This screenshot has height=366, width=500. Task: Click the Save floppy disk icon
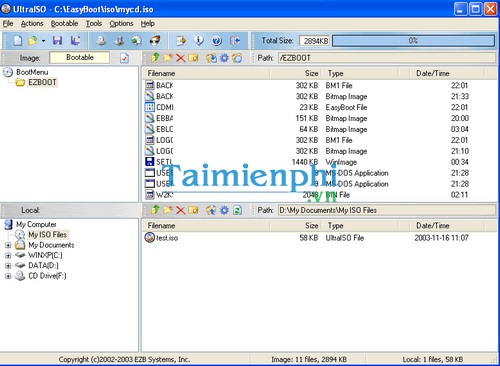(x=57, y=41)
